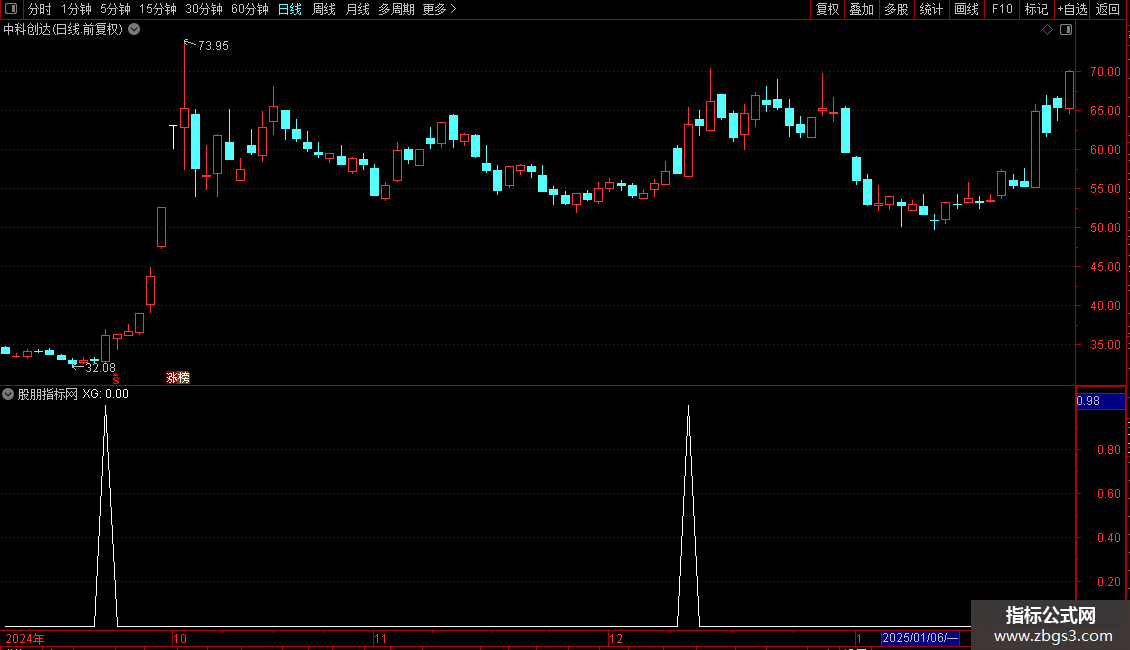Click the 70.00 price axis label

1105,71
